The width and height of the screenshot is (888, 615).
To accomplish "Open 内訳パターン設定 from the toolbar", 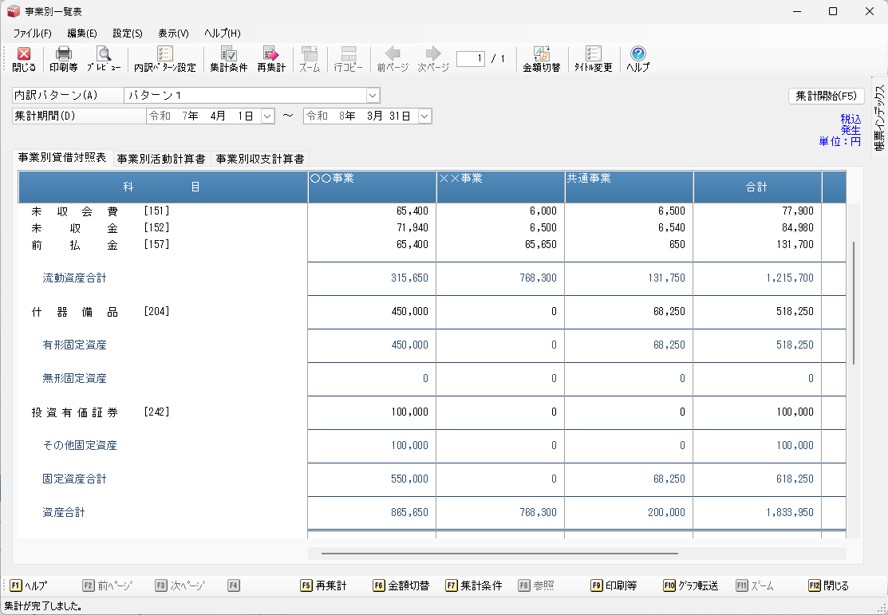I will (x=165, y=59).
